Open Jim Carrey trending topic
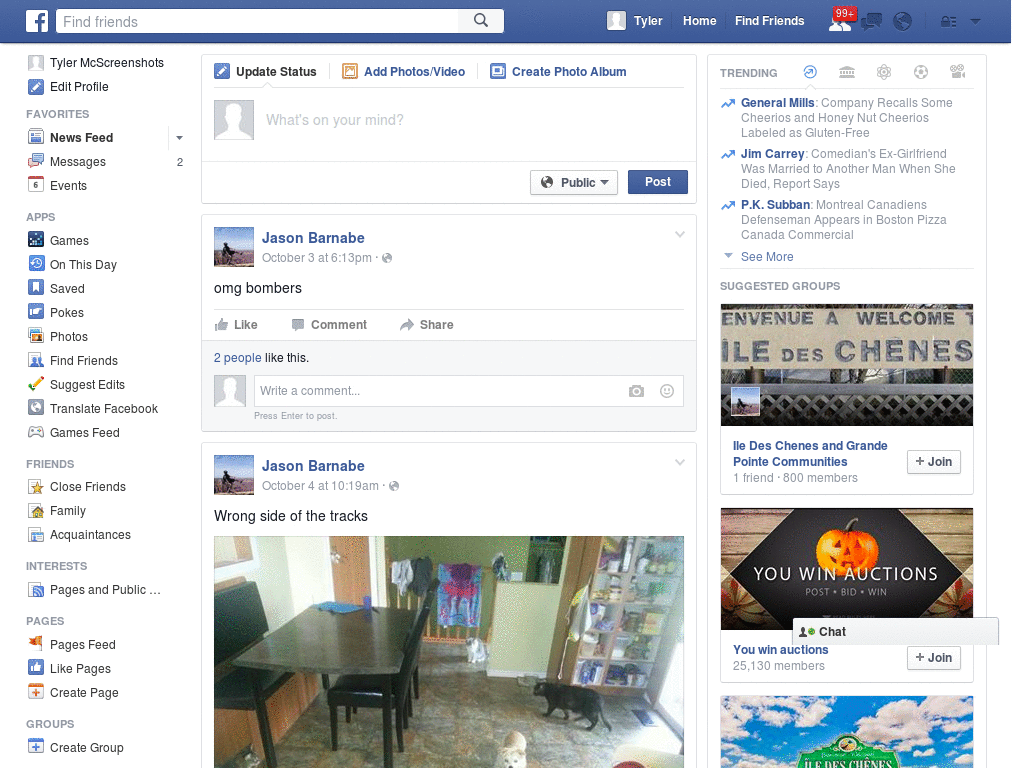This screenshot has height=768, width=1024. click(773, 153)
